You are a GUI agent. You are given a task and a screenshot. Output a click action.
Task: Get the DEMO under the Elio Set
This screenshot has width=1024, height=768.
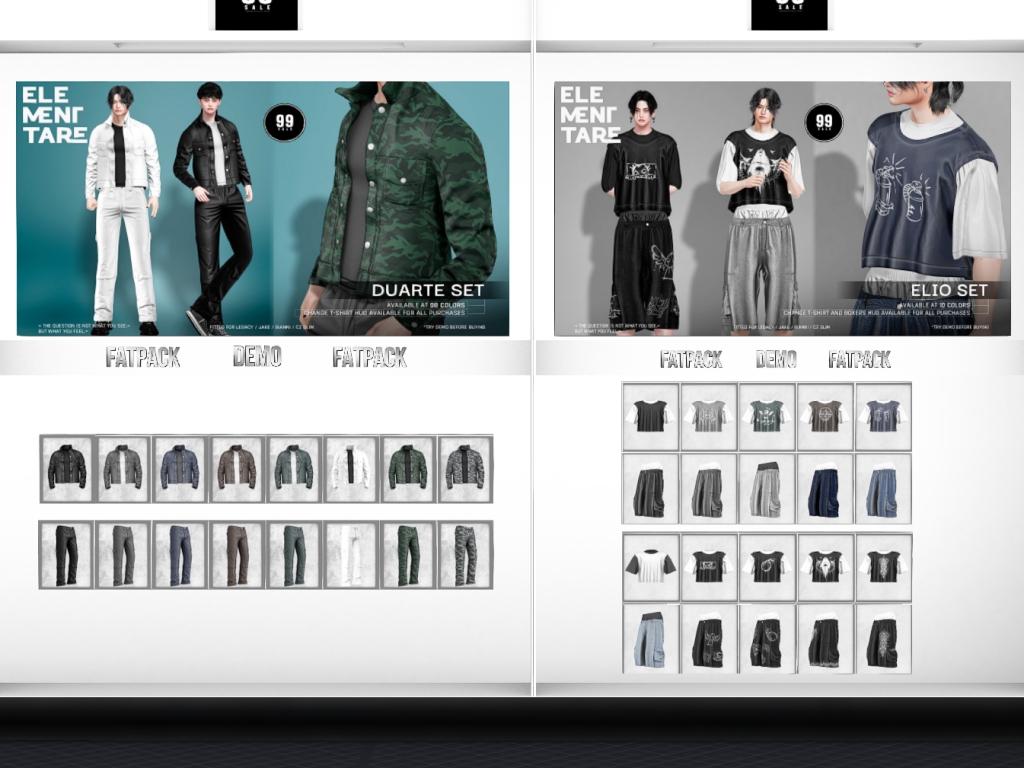tap(776, 359)
